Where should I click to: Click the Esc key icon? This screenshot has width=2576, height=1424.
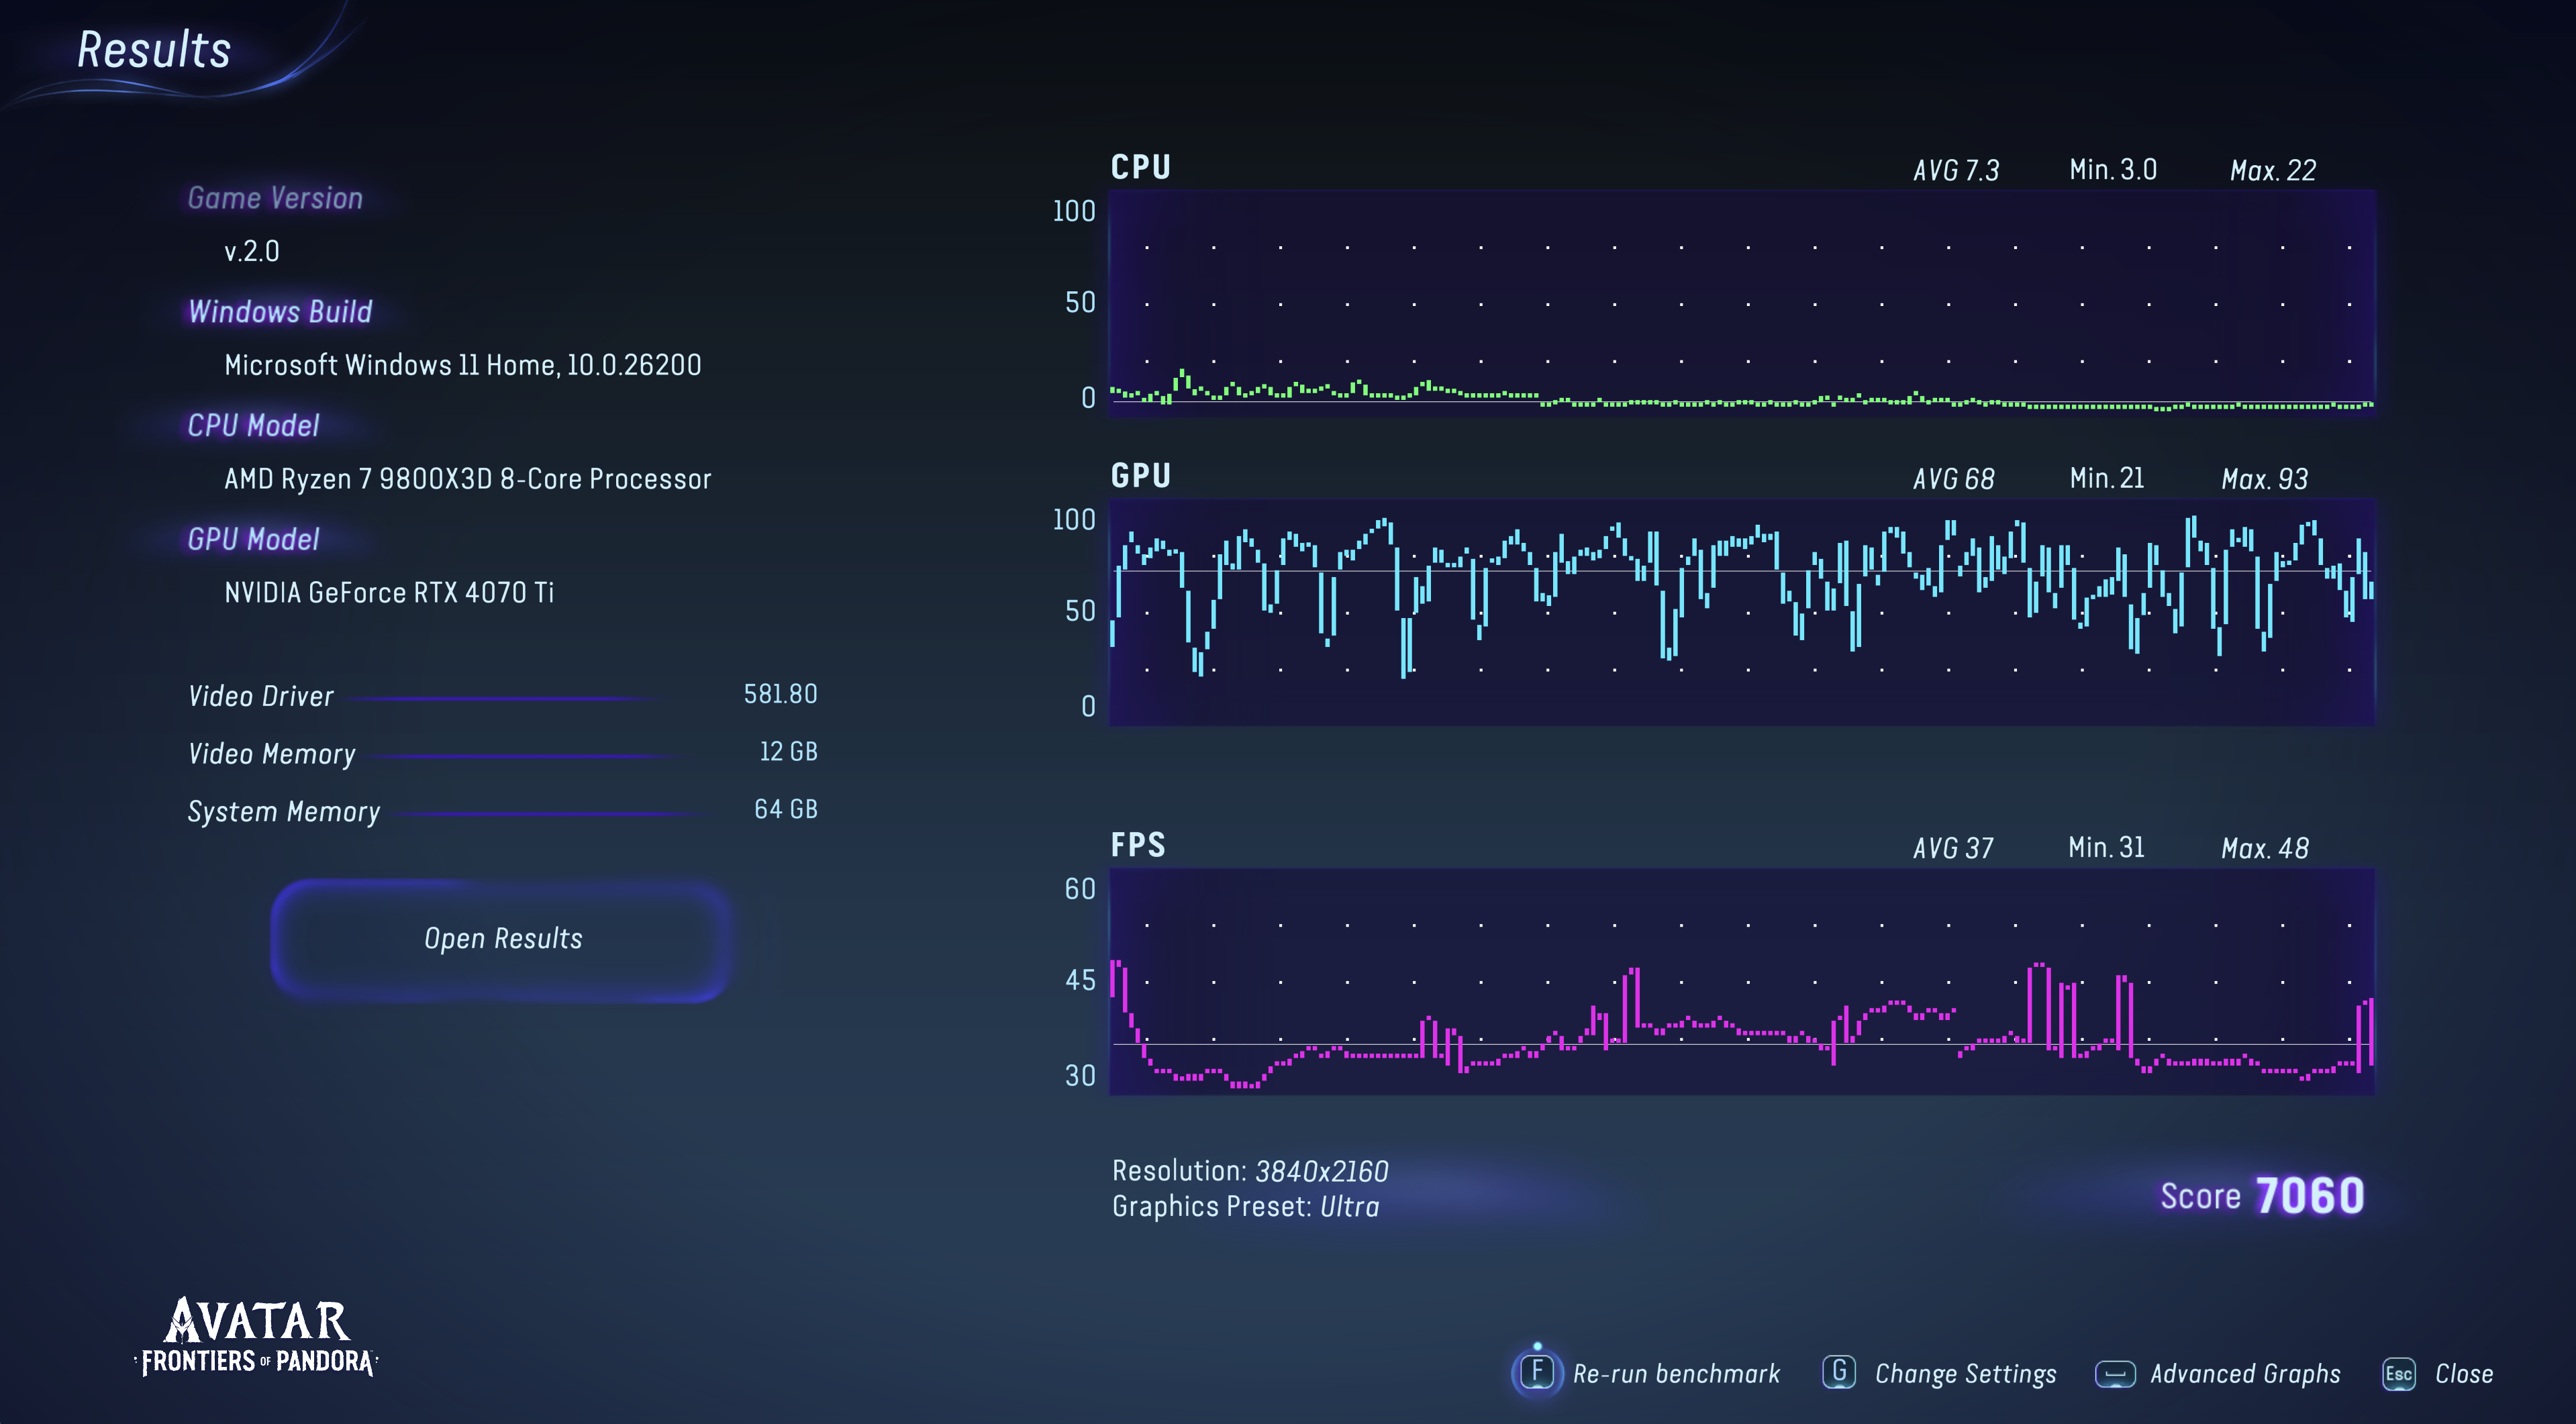point(2398,1374)
